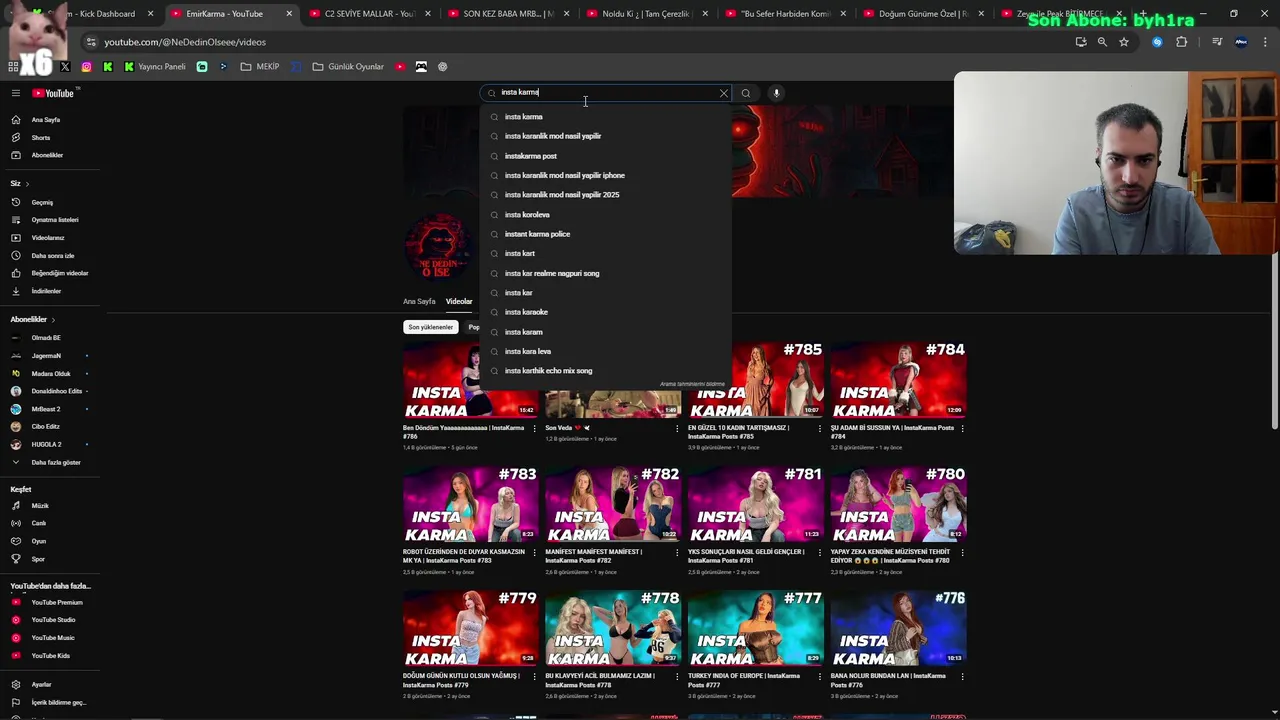
Task: Open YouTube Kids in sidebar
Action: tap(51, 656)
